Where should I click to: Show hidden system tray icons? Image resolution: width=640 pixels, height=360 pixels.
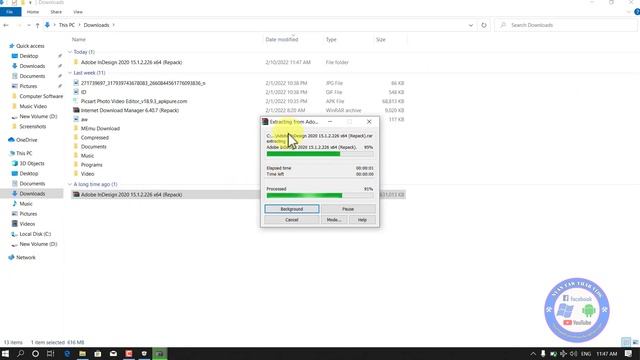click(533, 354)
